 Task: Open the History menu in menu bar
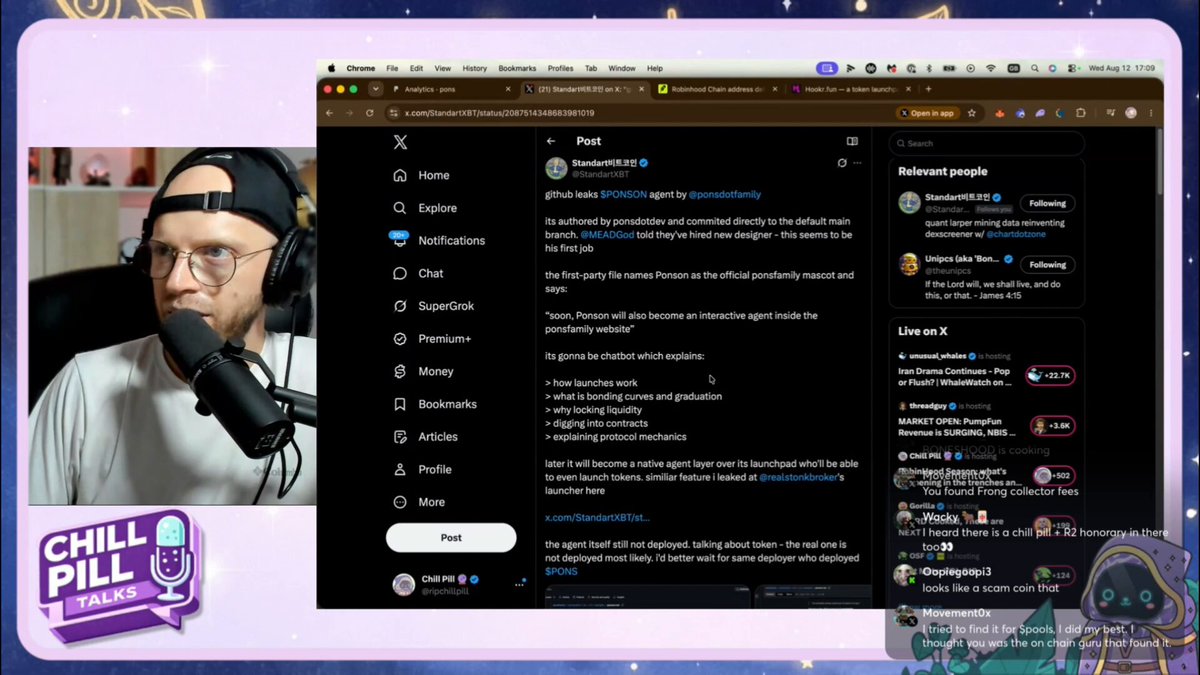click(474, 68)
